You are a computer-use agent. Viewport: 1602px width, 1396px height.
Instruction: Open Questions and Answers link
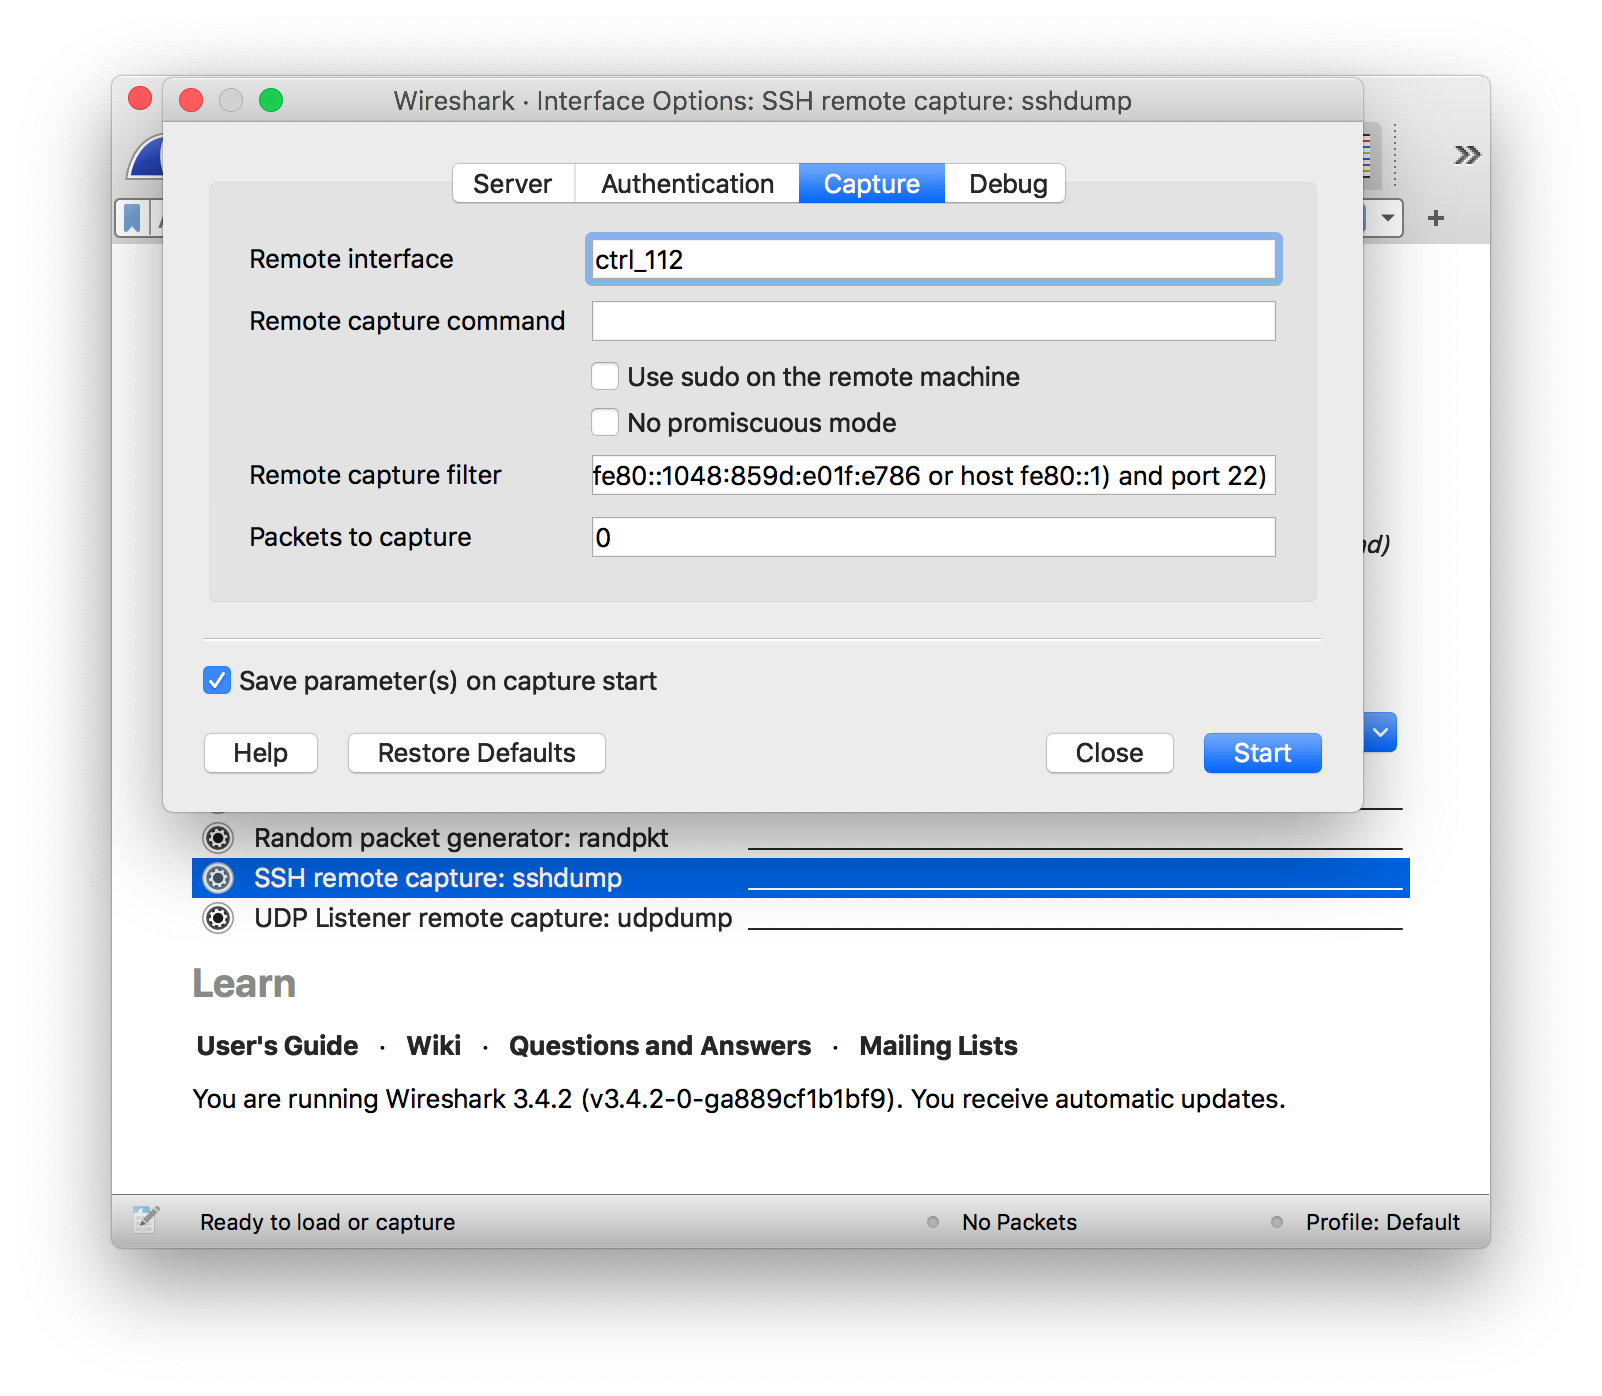(660, 1046)
